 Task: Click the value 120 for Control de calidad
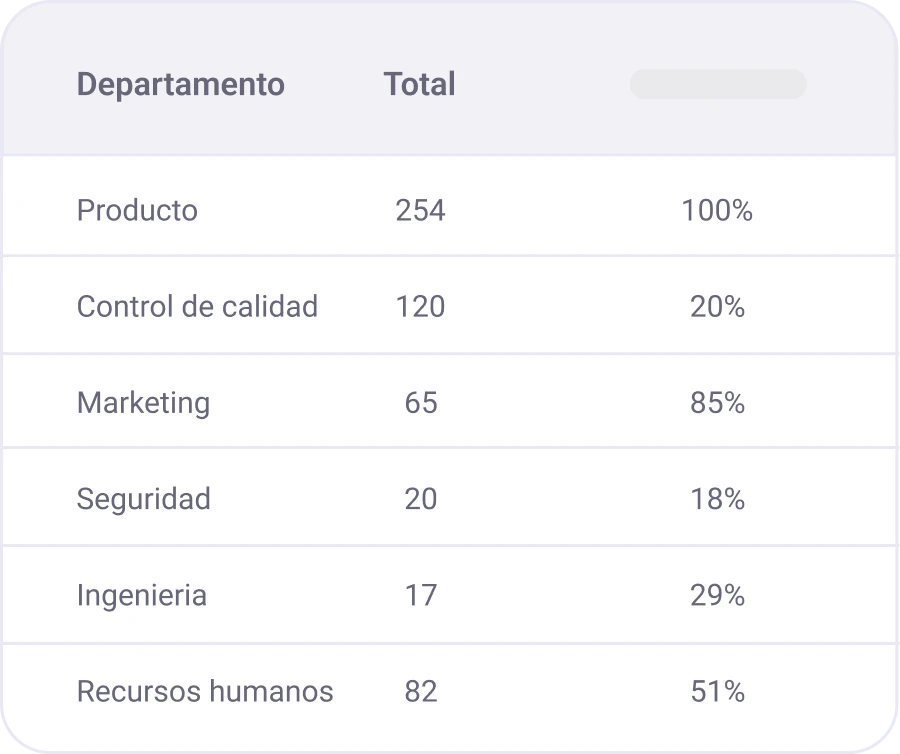tap(421, 307)
